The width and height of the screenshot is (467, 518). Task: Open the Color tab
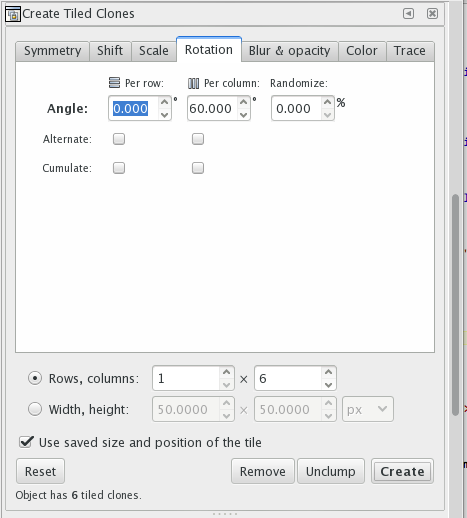point(362,51)
